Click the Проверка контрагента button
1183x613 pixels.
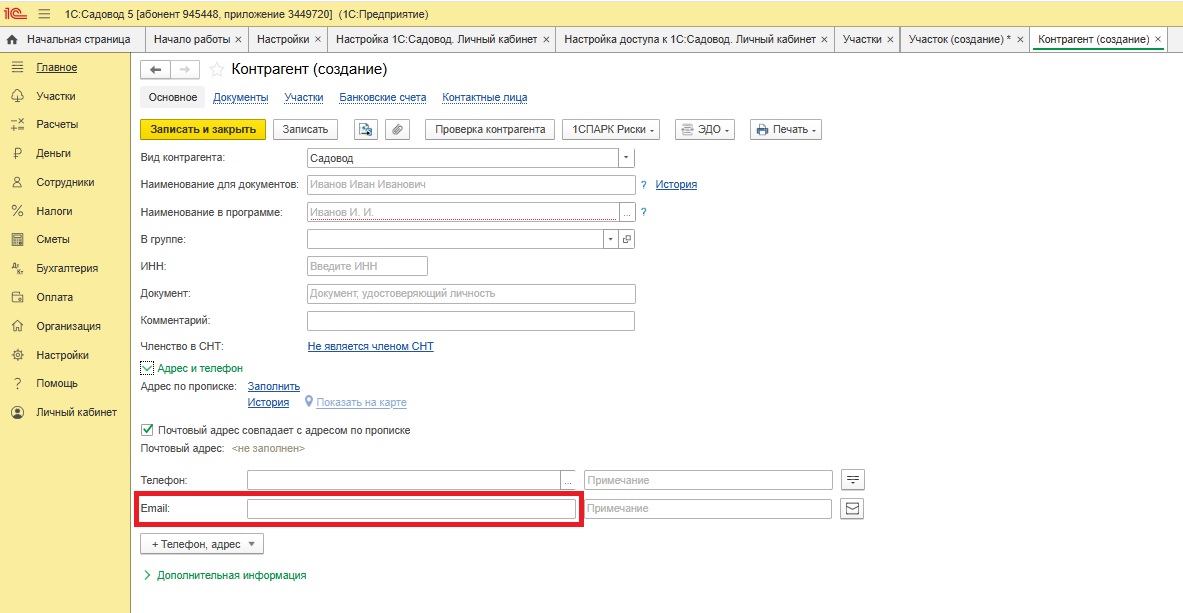pyautogui.click(x=490, y=129)
